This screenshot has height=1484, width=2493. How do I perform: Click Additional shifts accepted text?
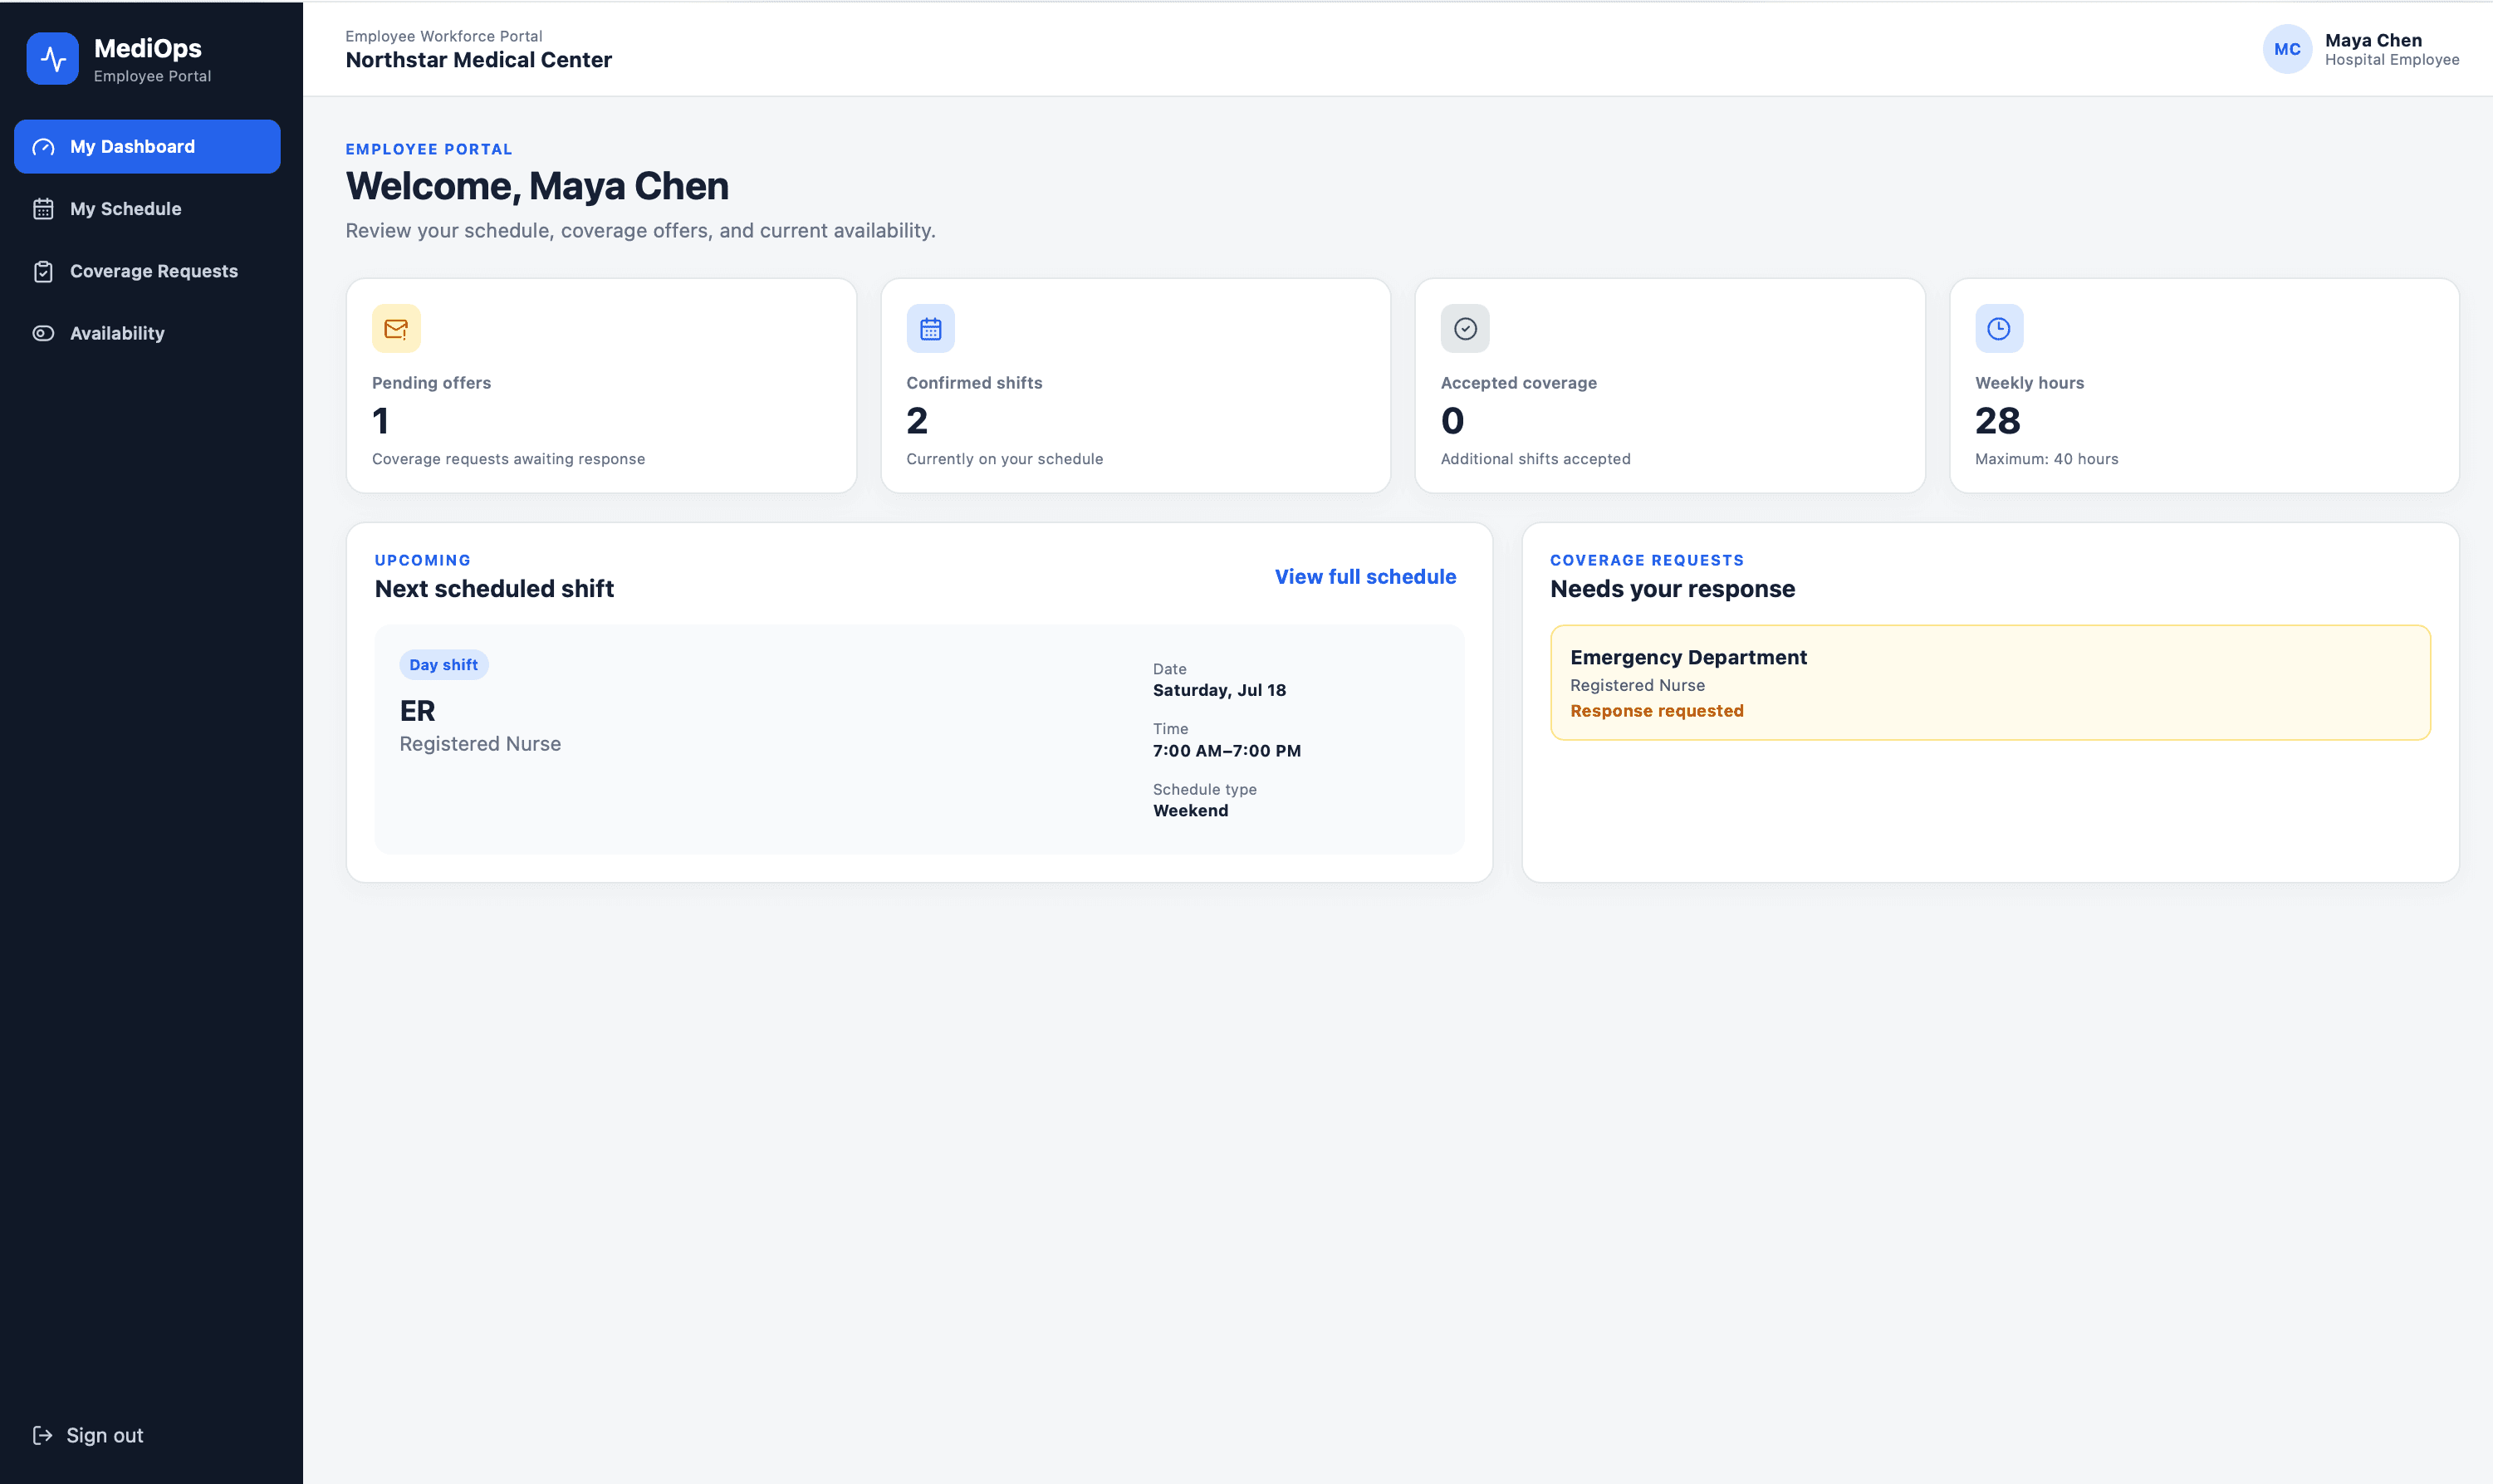[x=1535, y=459]
